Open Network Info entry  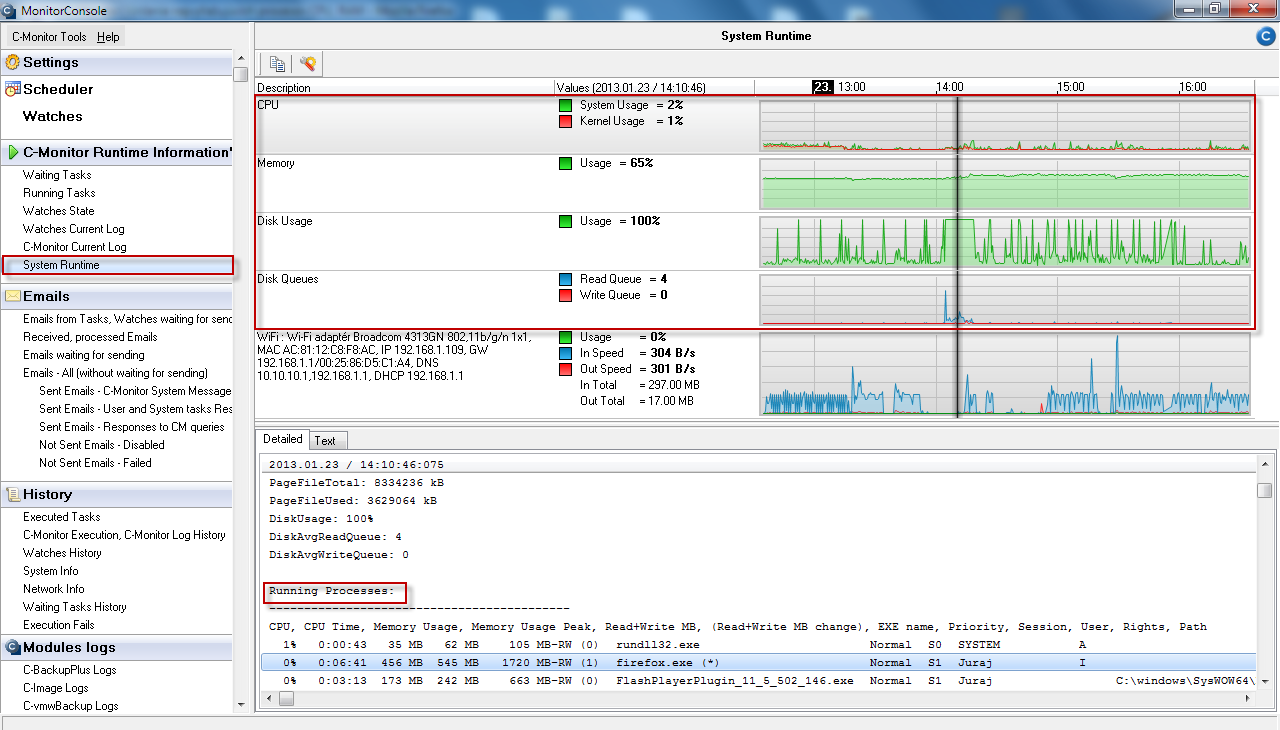(54, 589)
